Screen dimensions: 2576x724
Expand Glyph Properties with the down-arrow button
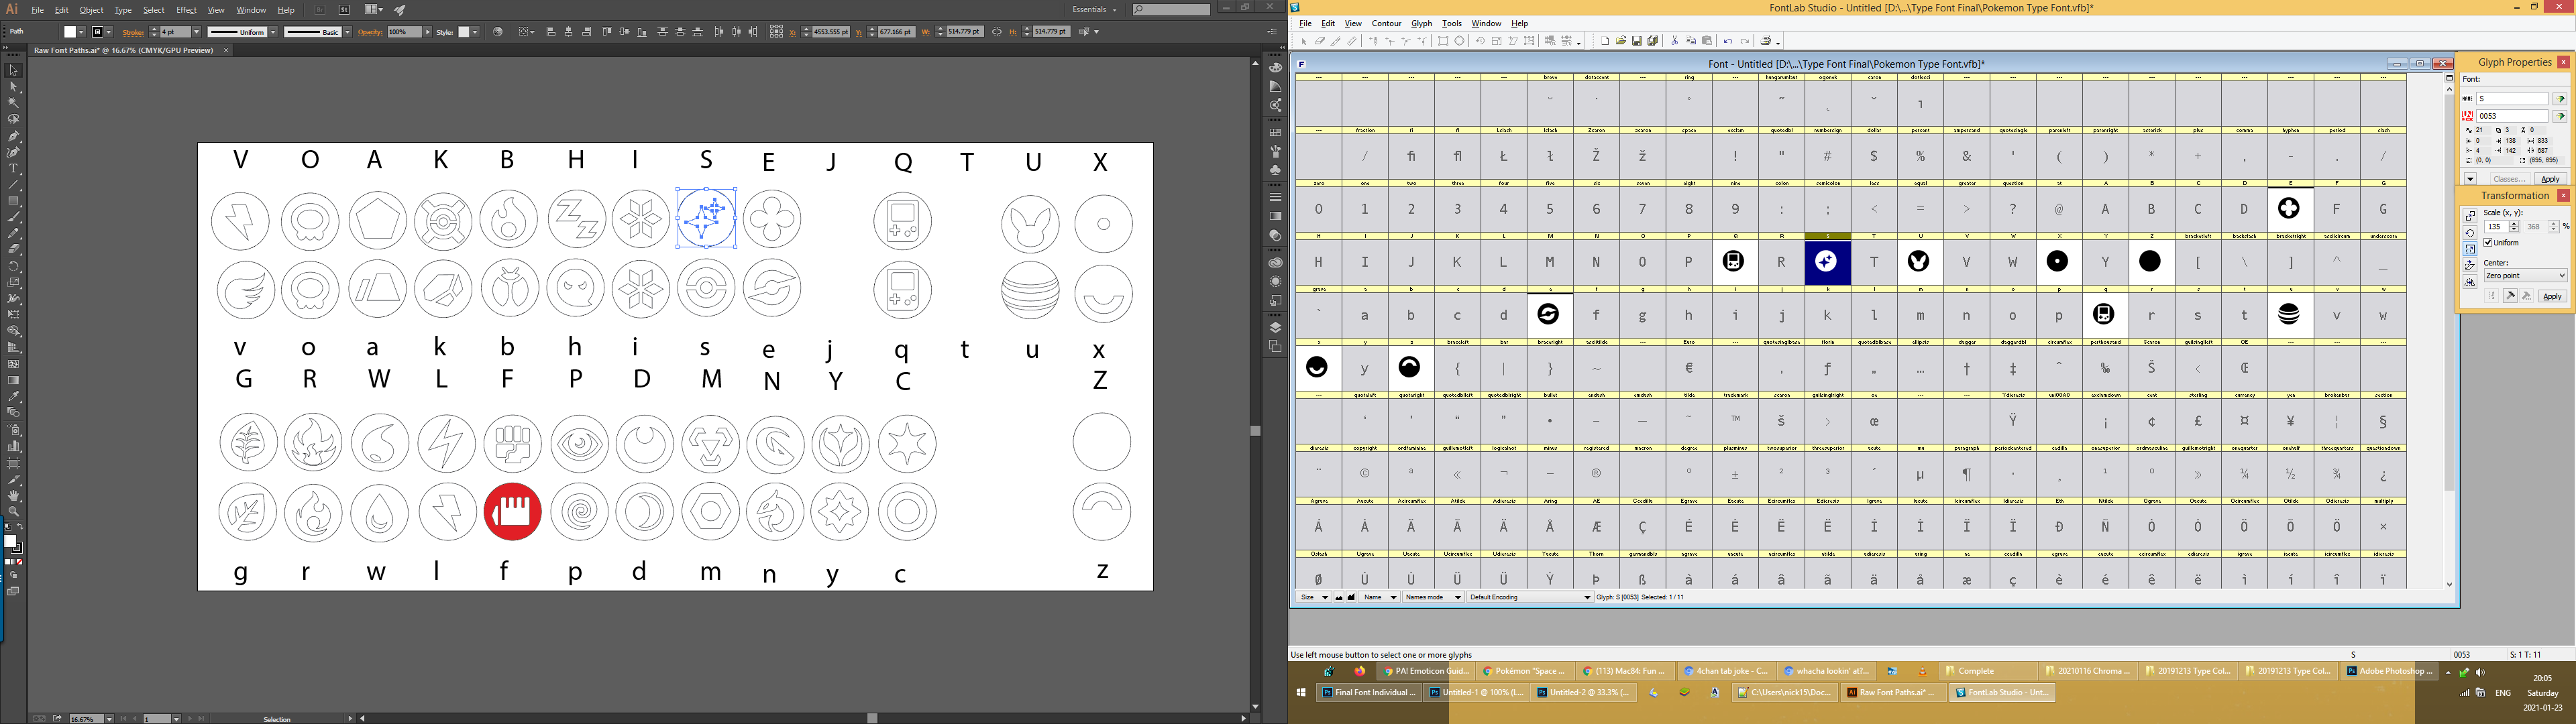click(x=2470, y=179)
